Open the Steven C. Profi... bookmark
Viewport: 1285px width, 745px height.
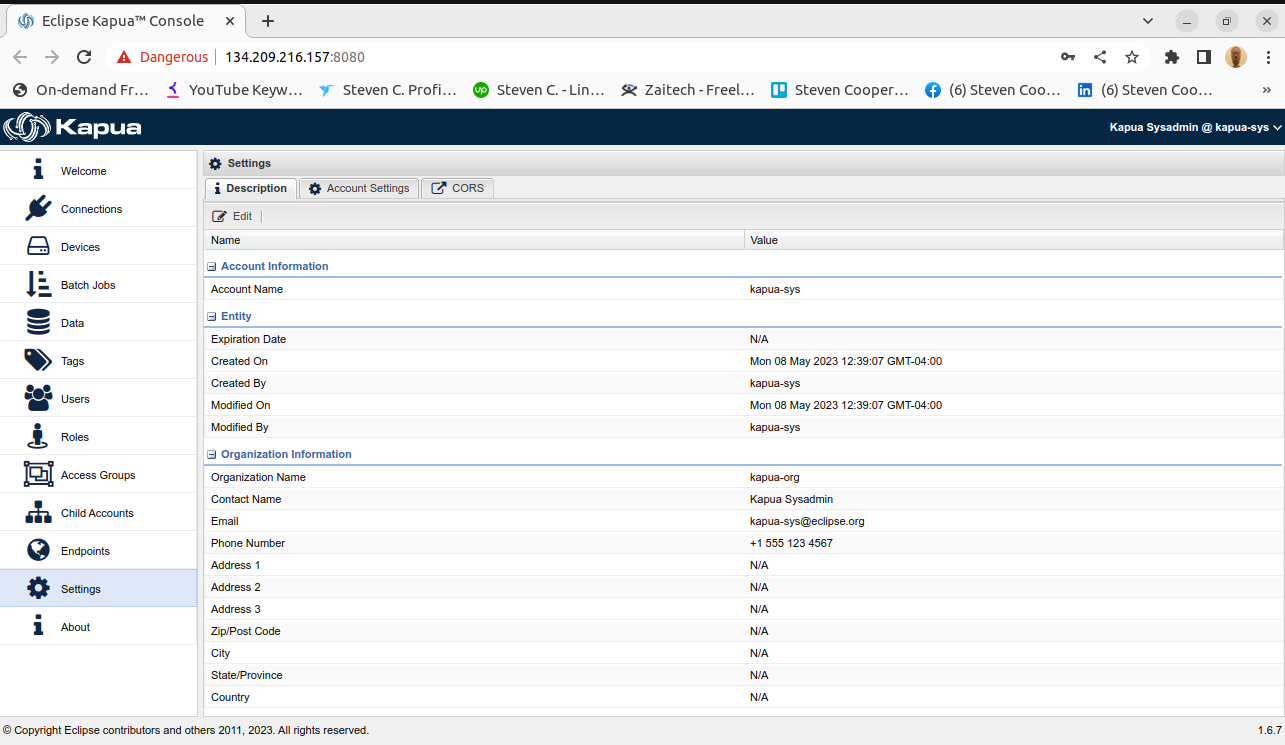coord(387,90)
